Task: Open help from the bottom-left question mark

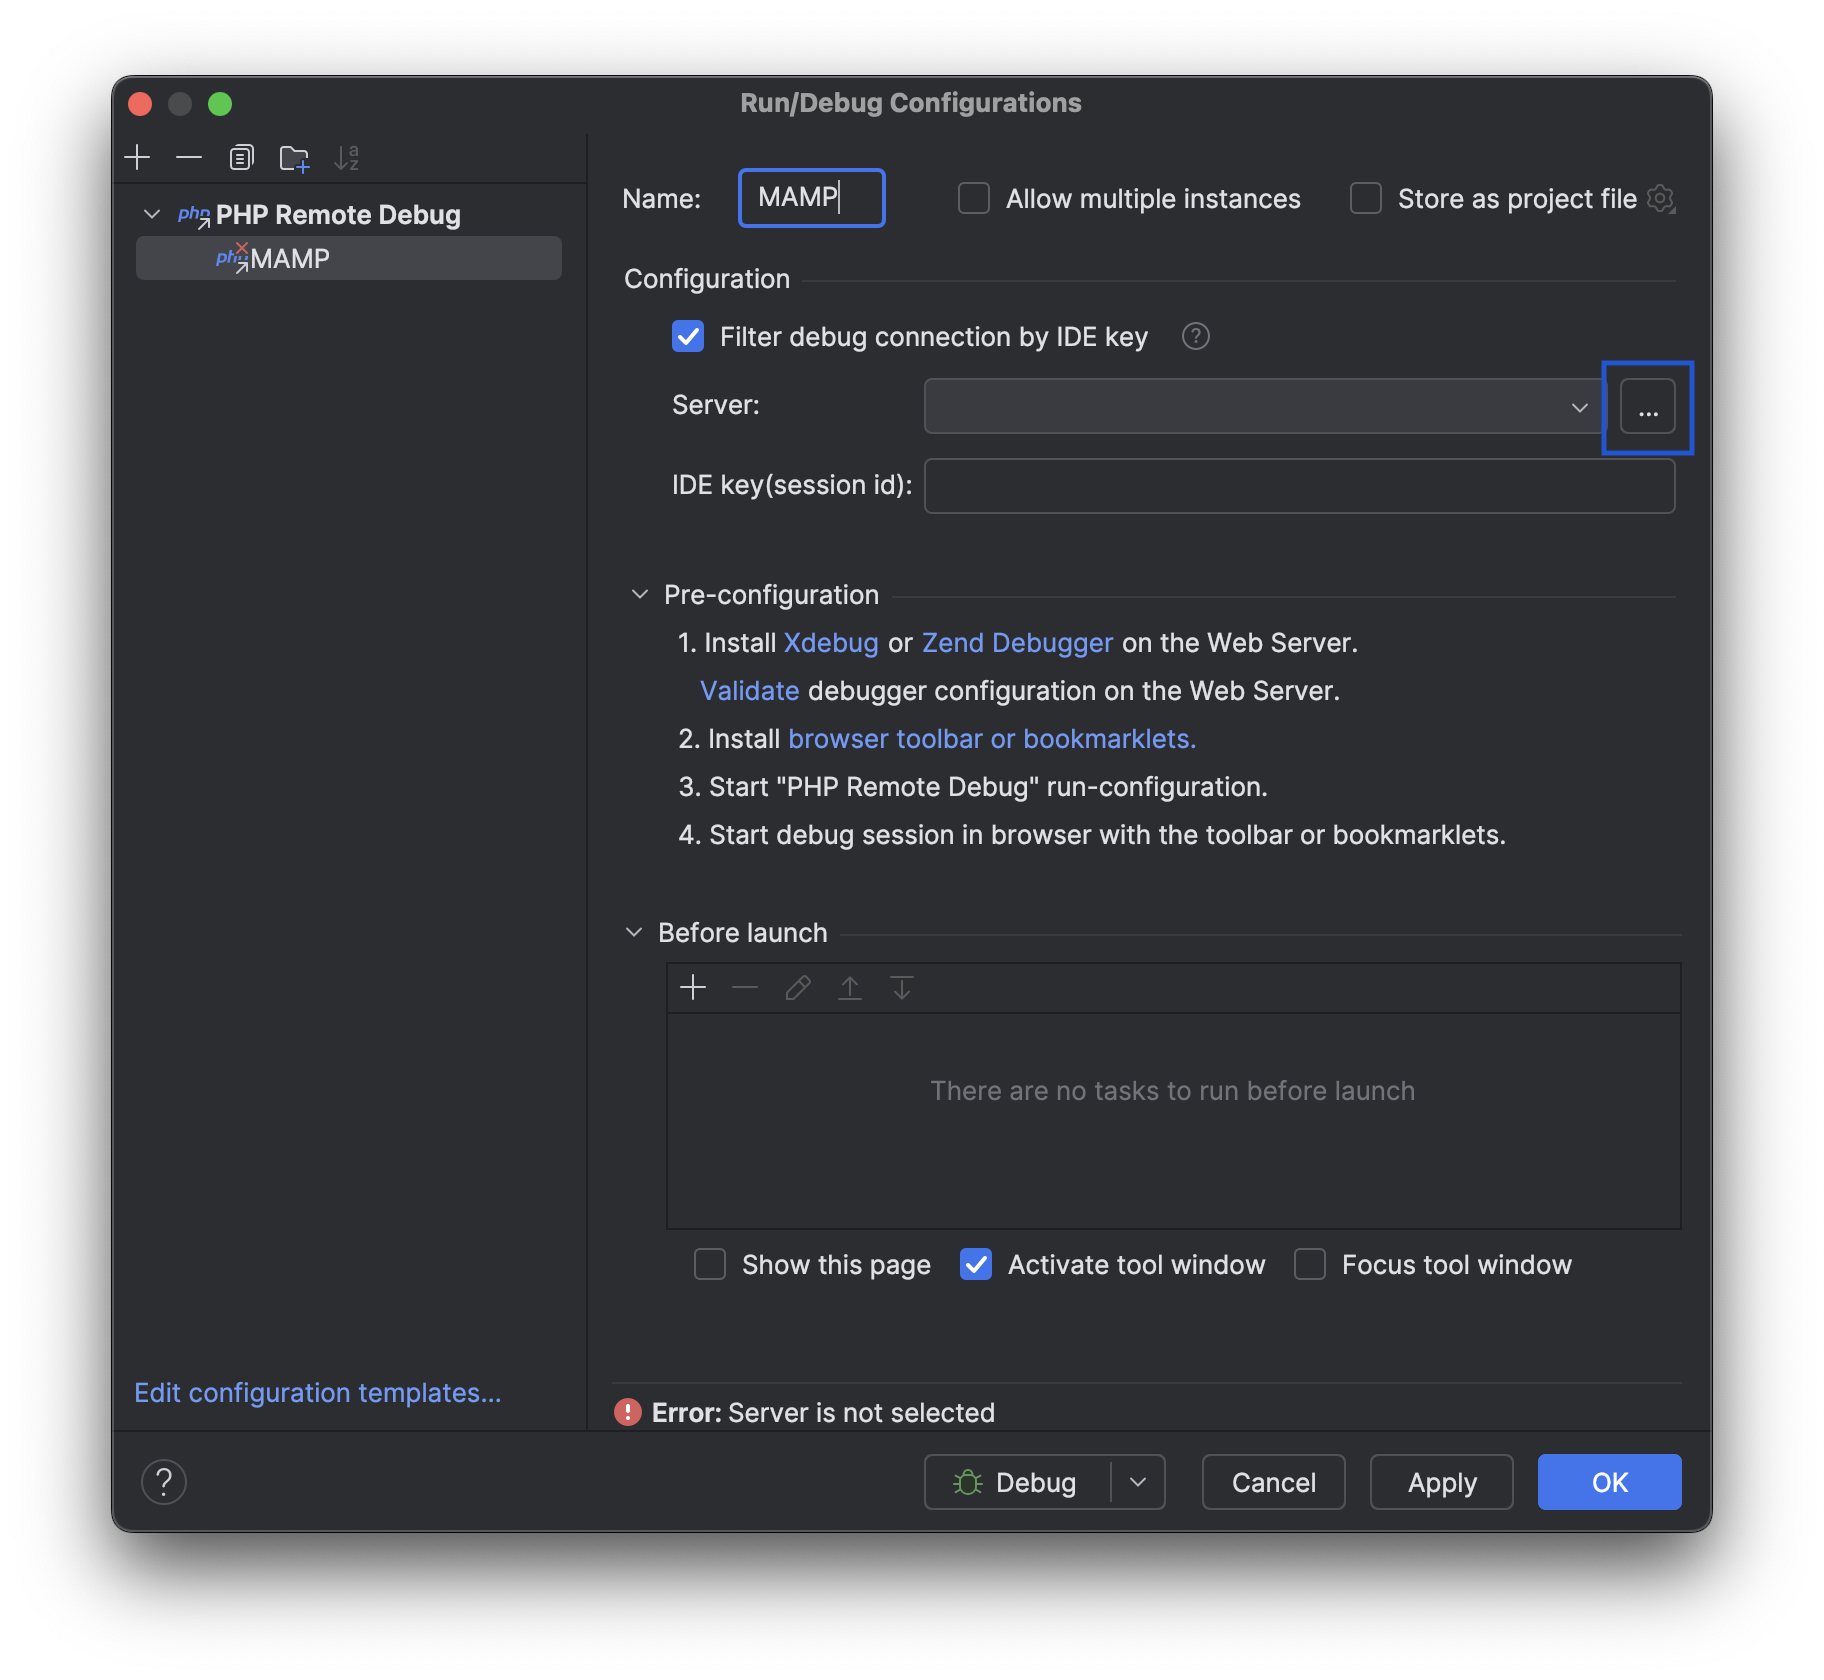Action: click(164, 1481)
